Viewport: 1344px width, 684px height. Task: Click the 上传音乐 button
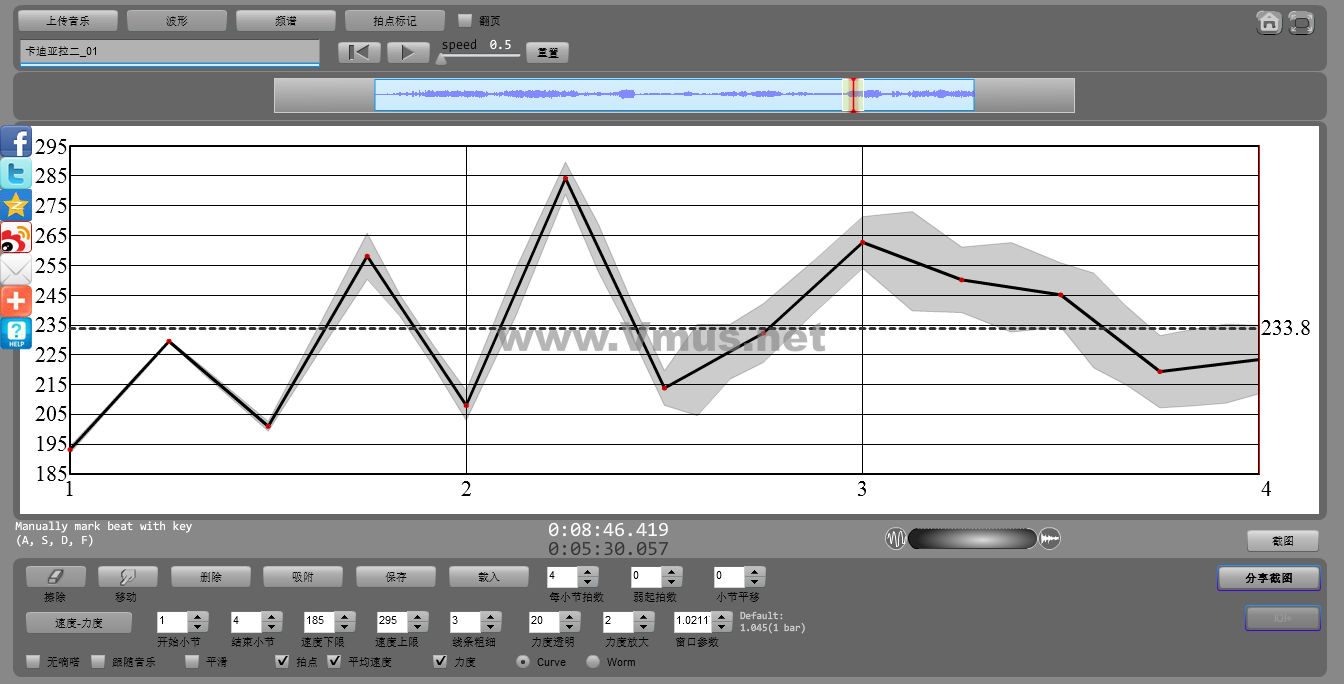68,20
